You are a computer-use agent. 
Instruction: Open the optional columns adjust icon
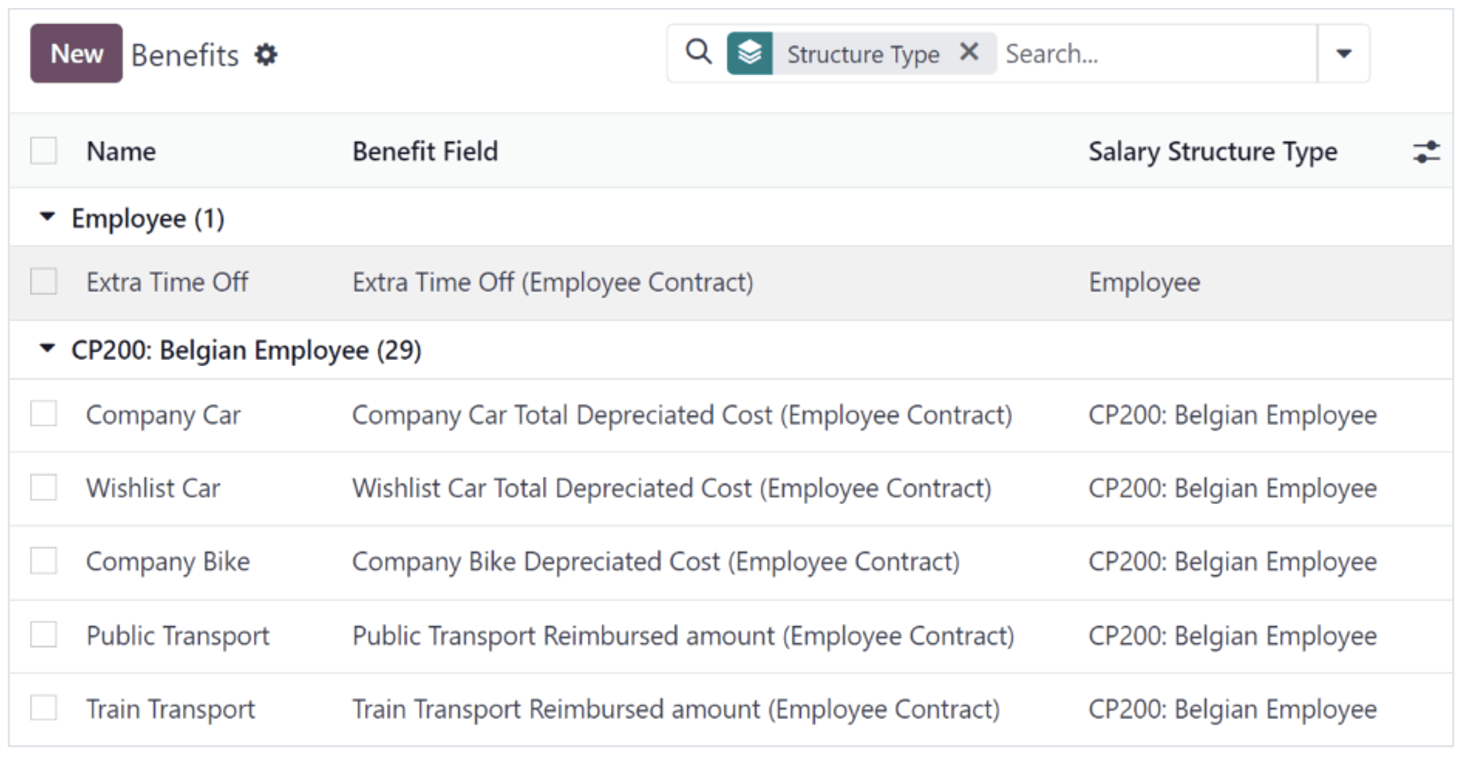tap(1426, 152)
